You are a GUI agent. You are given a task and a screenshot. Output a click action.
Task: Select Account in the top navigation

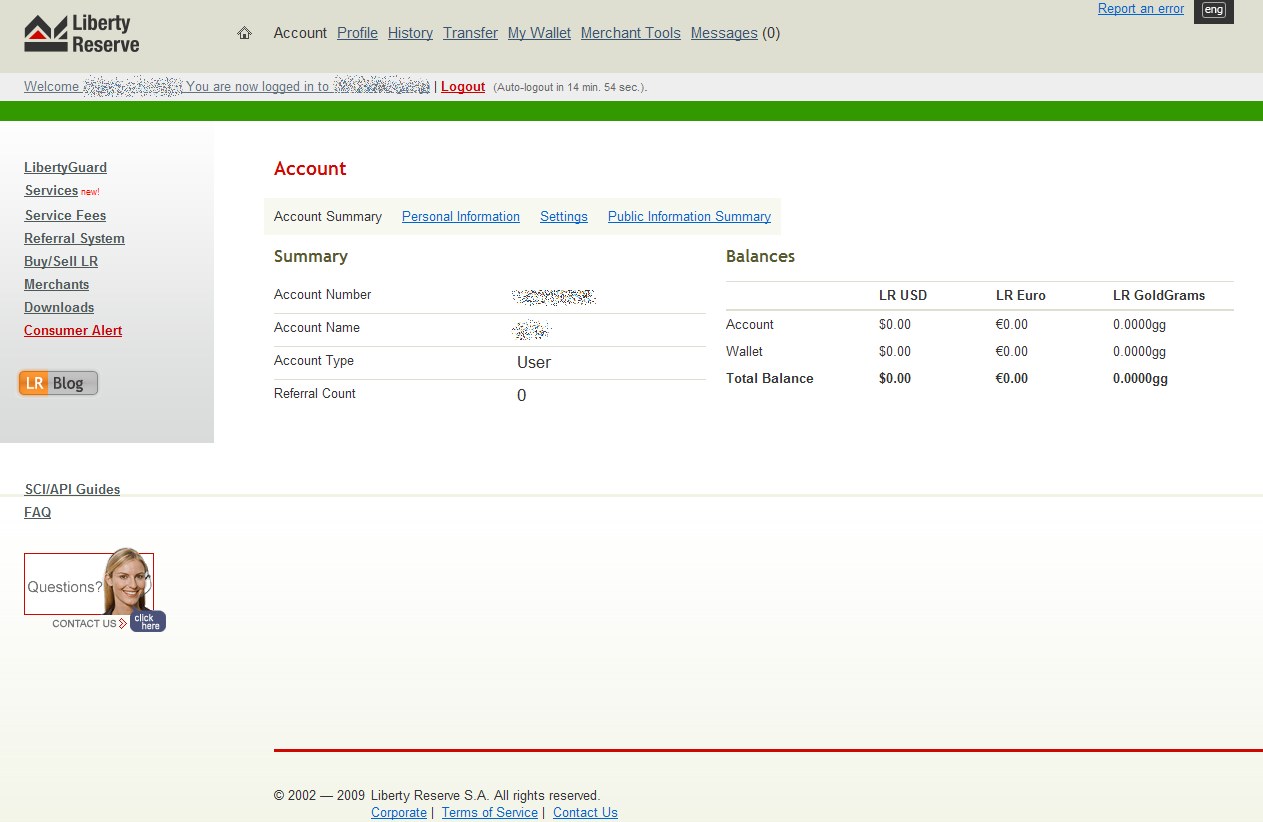(300, 33)
